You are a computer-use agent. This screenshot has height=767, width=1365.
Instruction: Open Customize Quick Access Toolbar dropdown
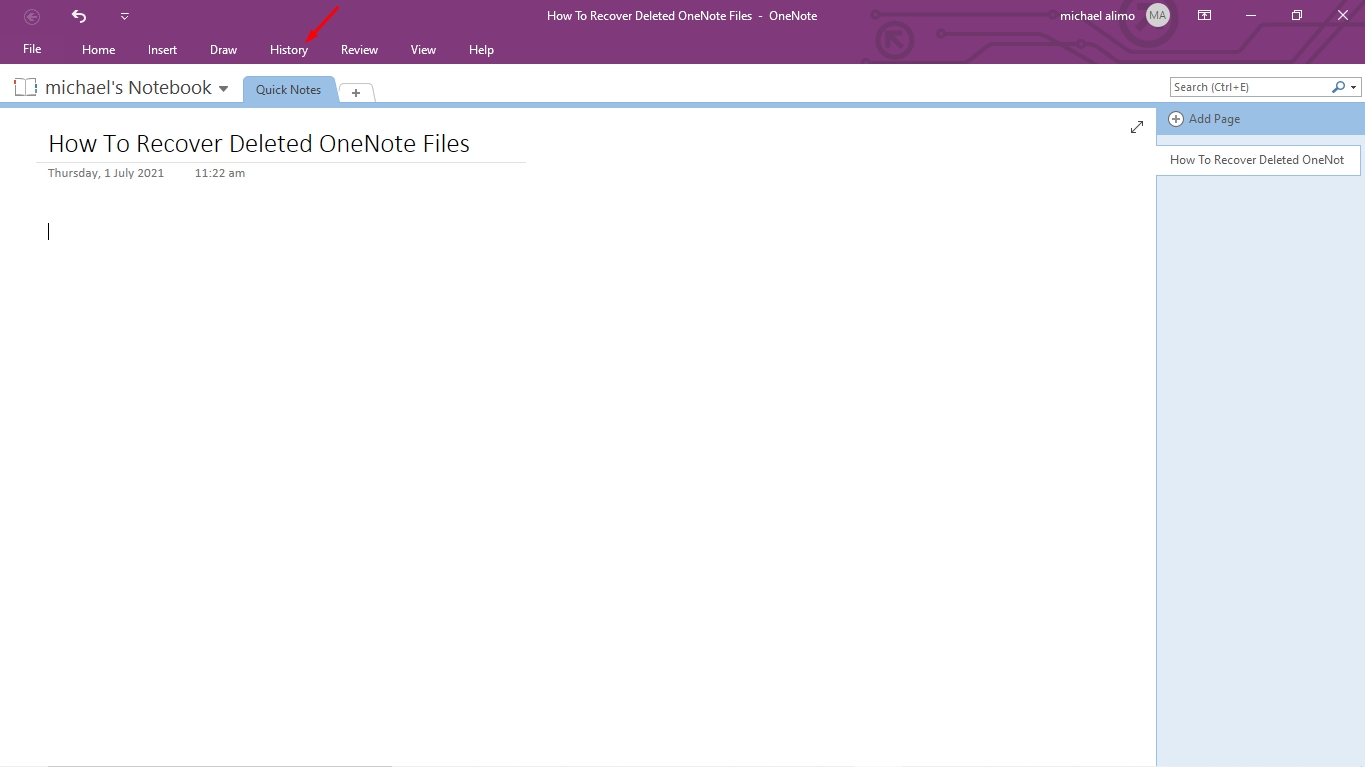click(124, 16)
